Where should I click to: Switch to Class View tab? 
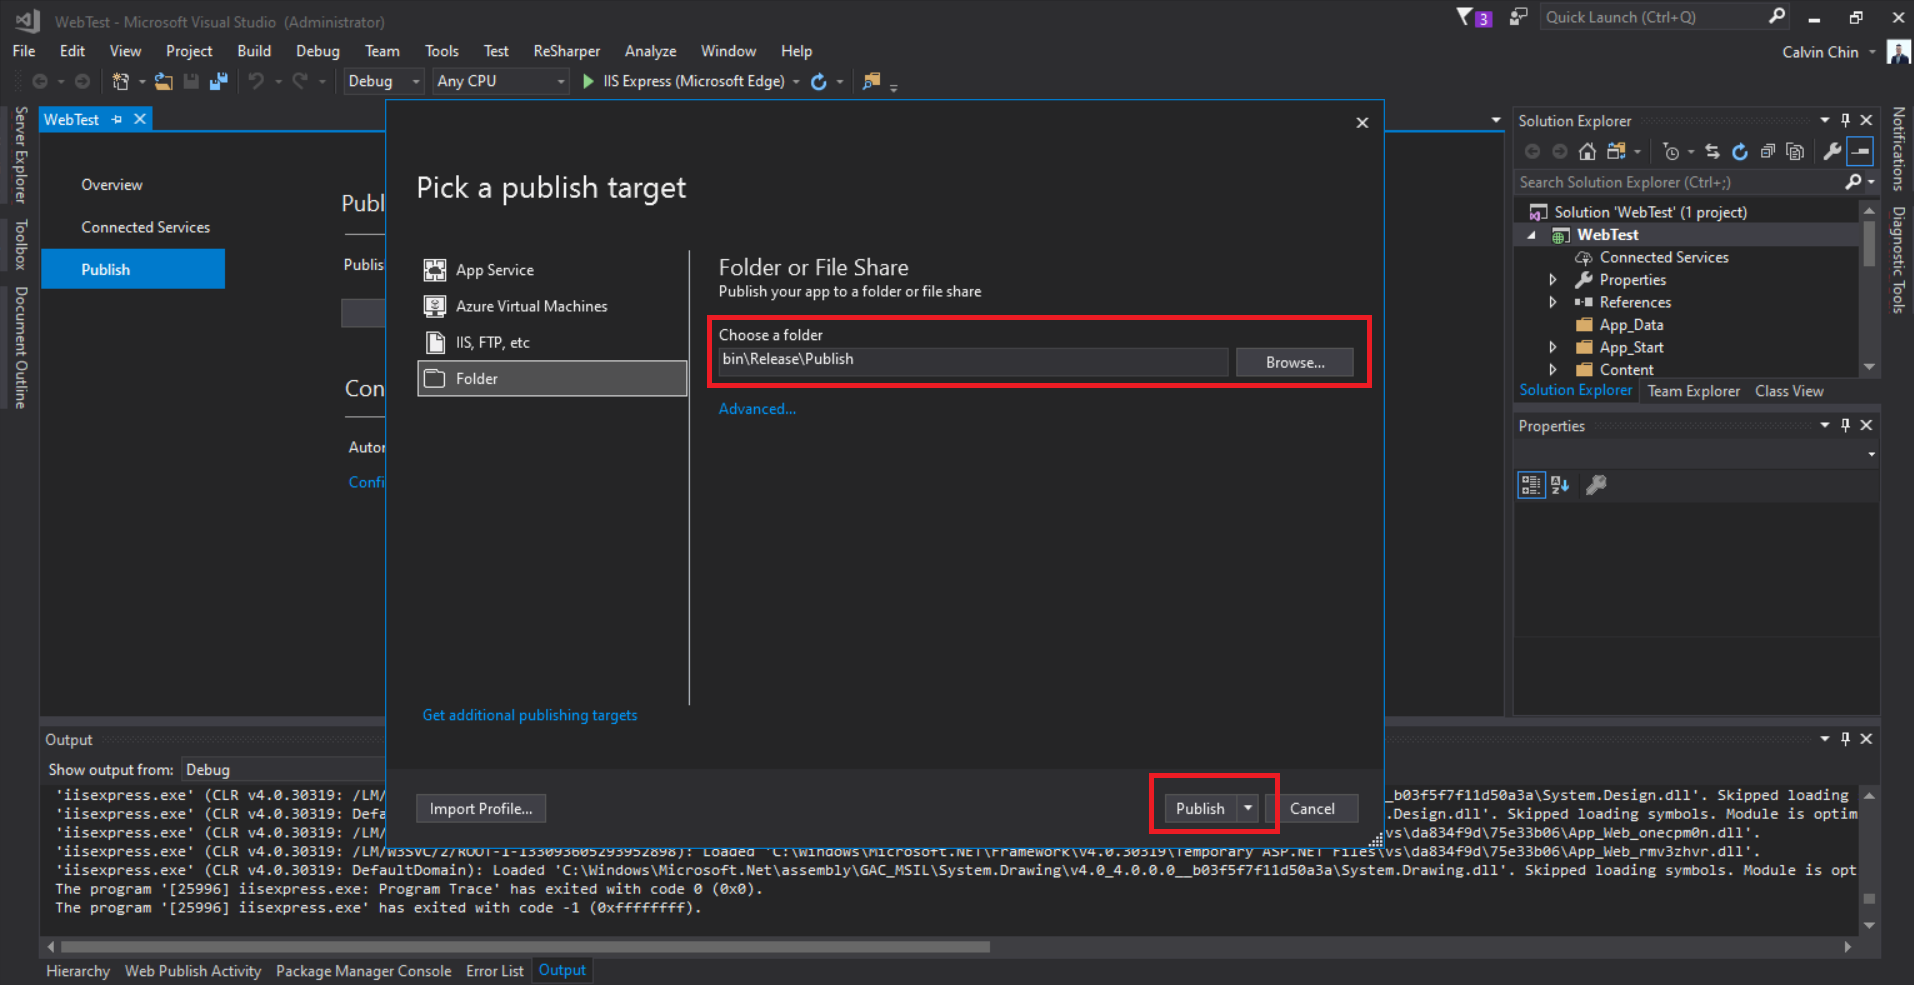pyautogui.click(x=1789, y=391)
